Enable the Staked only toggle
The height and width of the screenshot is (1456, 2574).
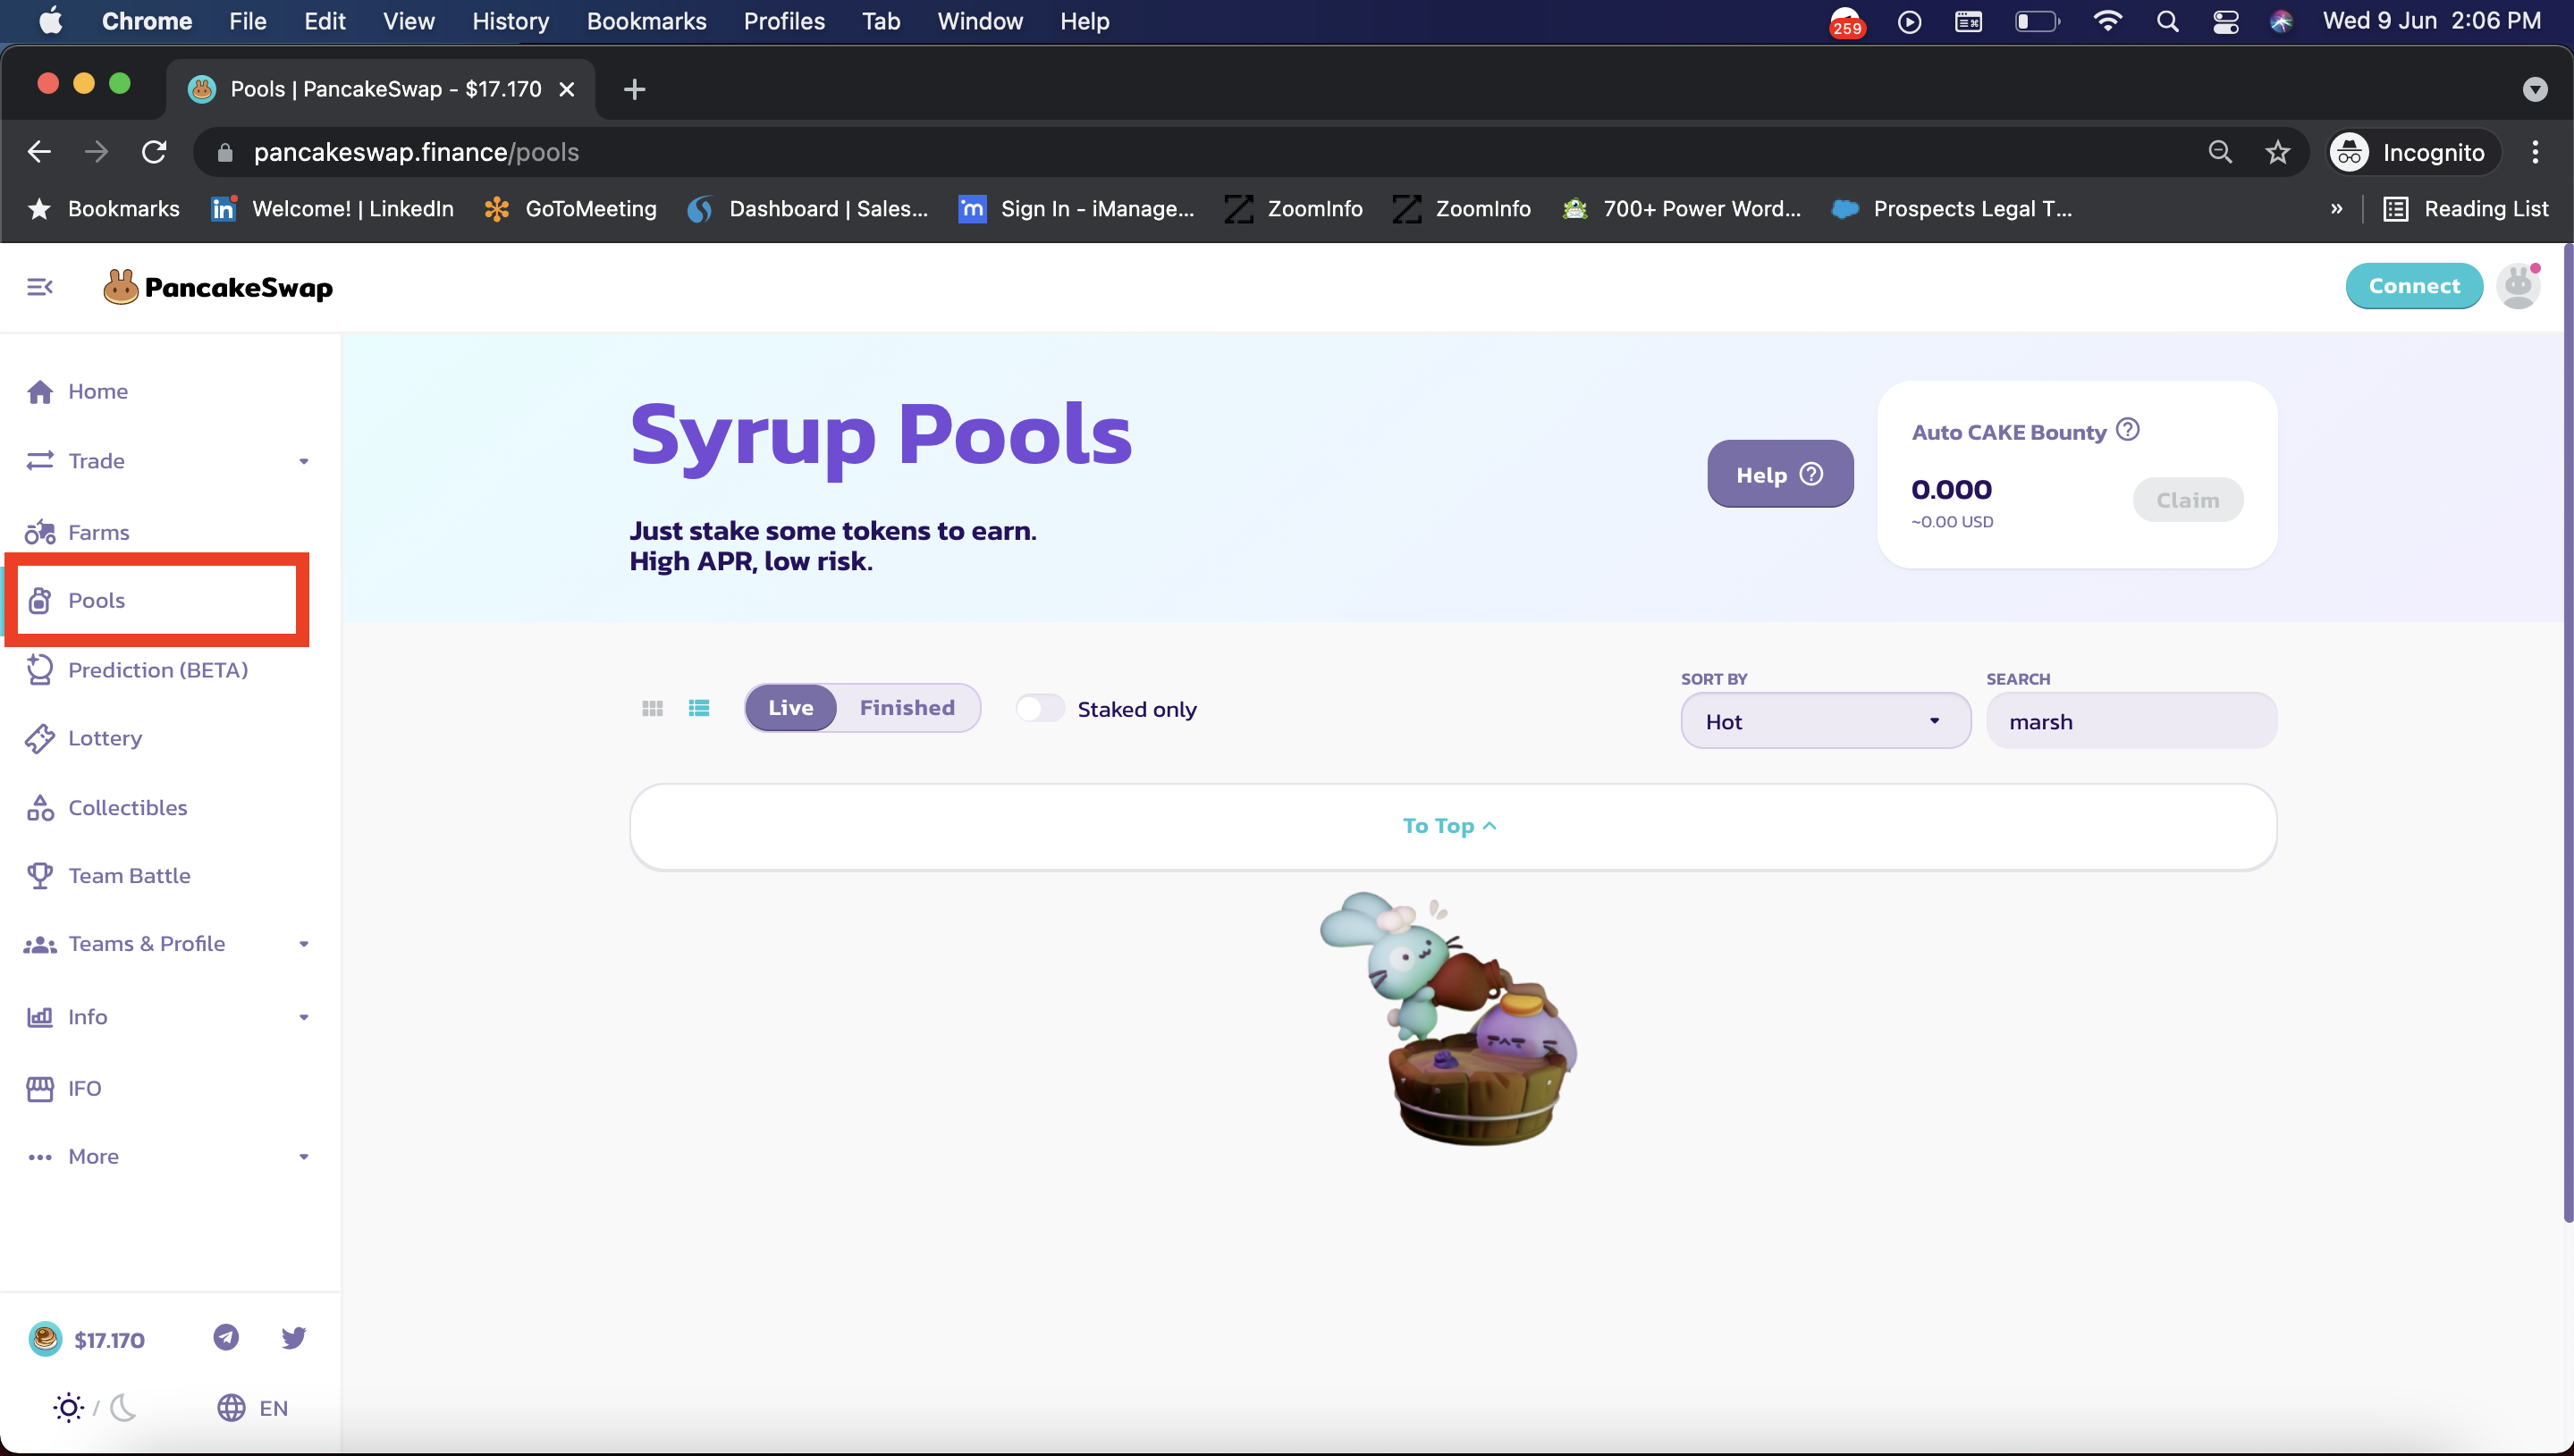pos(1040,708)
